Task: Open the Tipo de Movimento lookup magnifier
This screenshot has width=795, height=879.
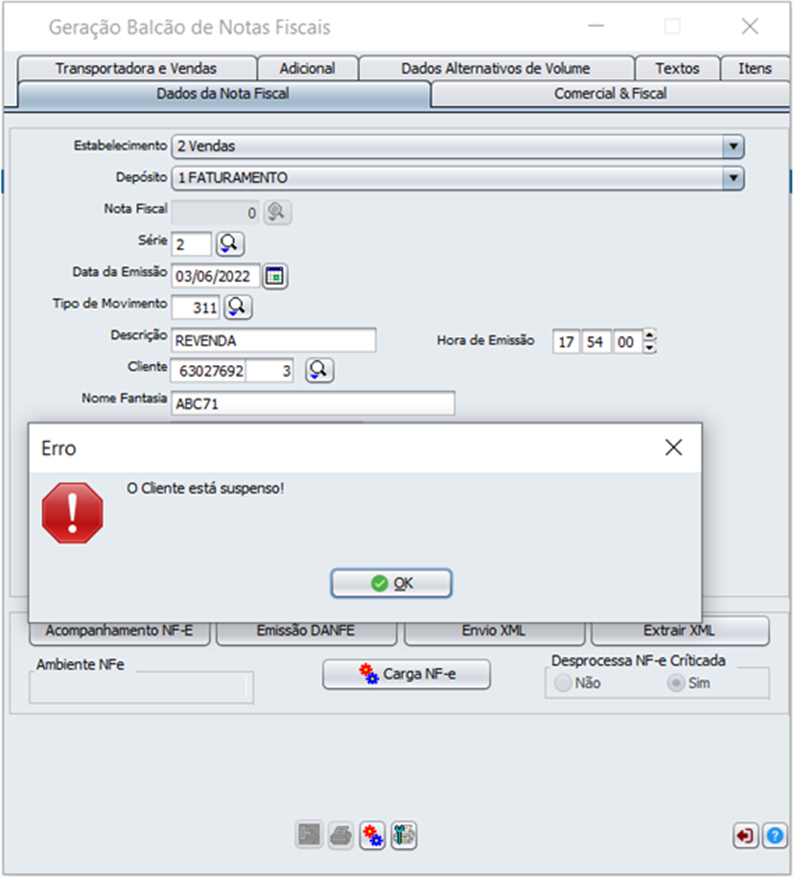Action: 238,307
